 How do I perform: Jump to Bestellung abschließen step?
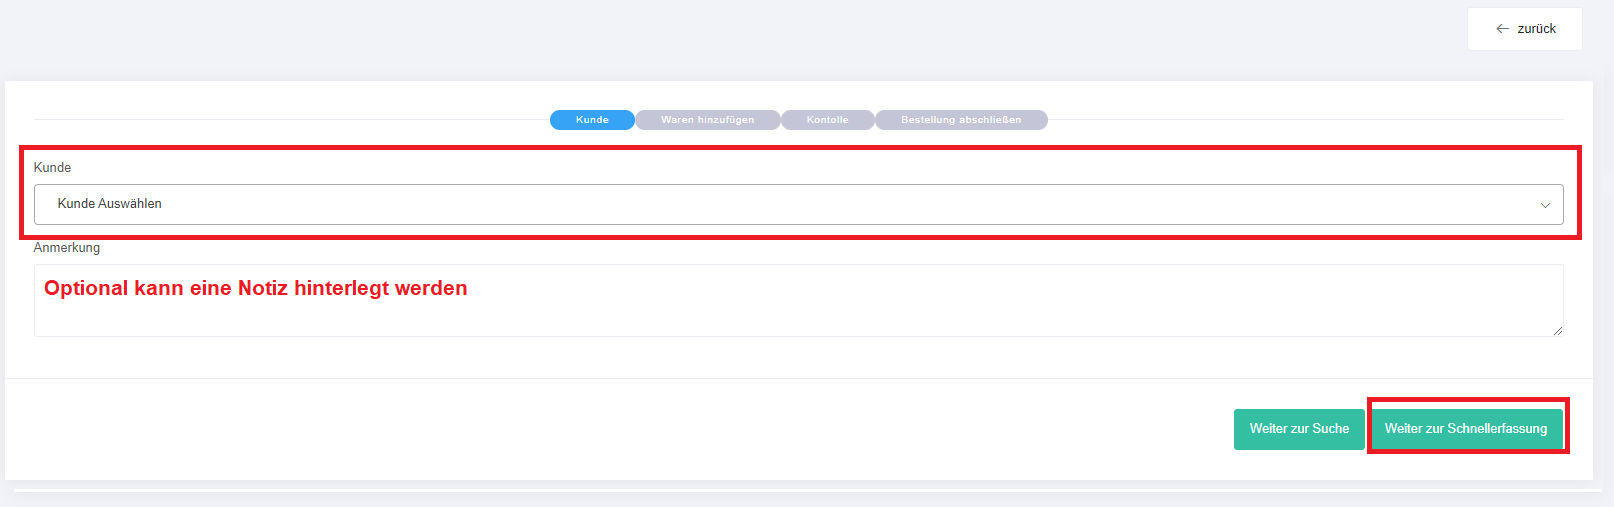[x=961, y=120]
